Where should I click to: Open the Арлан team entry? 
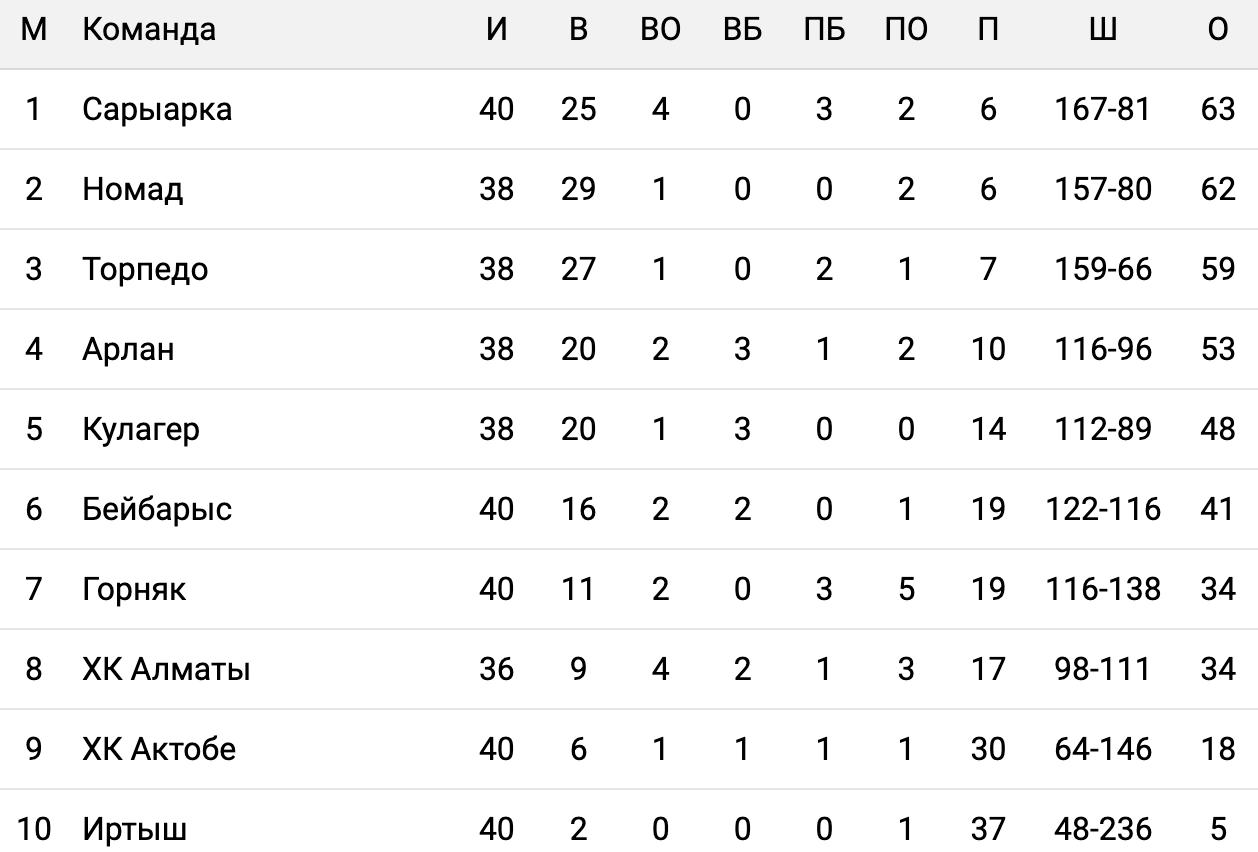pyautogui.click(x=128, y=349)
